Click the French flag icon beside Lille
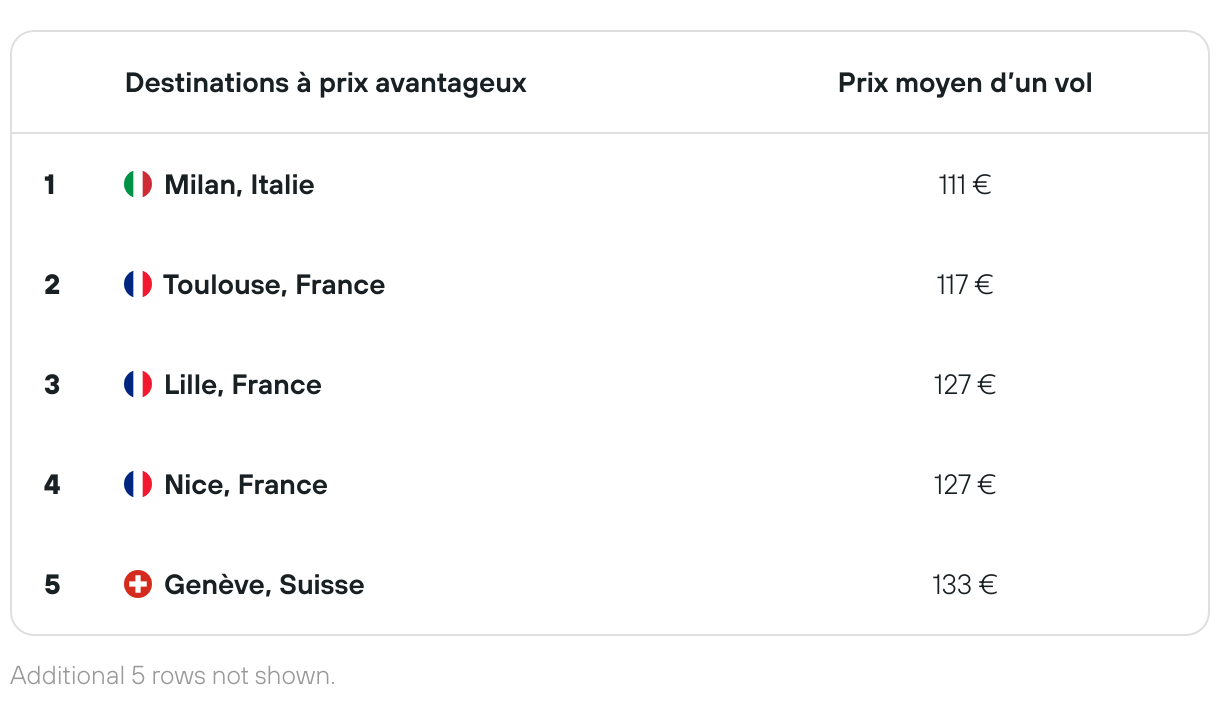This screenshot has width=1220, height=702. (x=138, y=384)
